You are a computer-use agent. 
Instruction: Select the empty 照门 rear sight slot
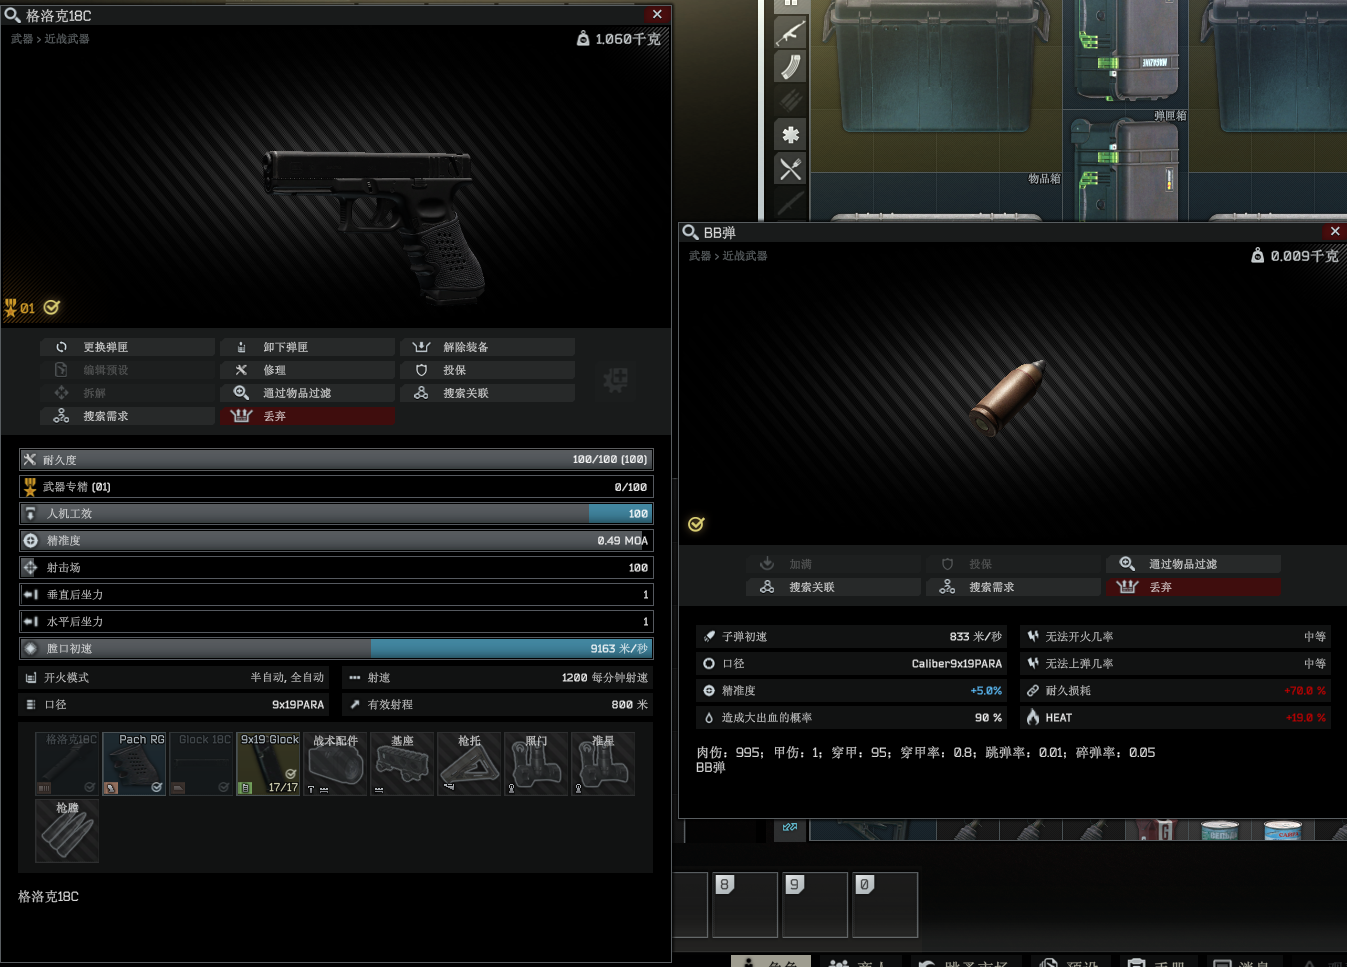tap(536, 764)
